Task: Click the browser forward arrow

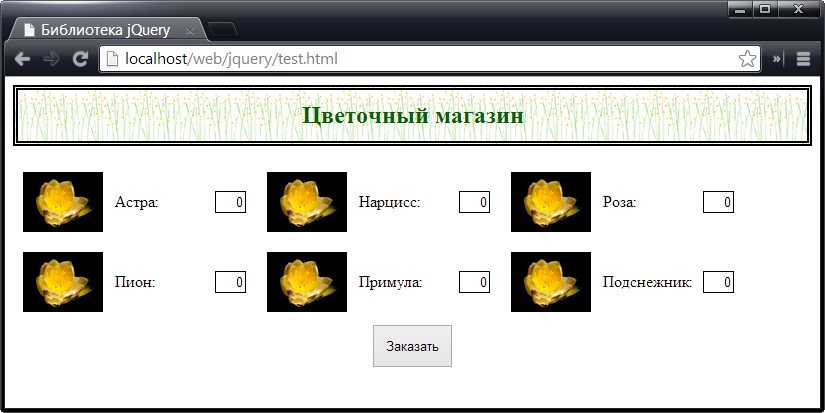Action: tap(51, 59)
